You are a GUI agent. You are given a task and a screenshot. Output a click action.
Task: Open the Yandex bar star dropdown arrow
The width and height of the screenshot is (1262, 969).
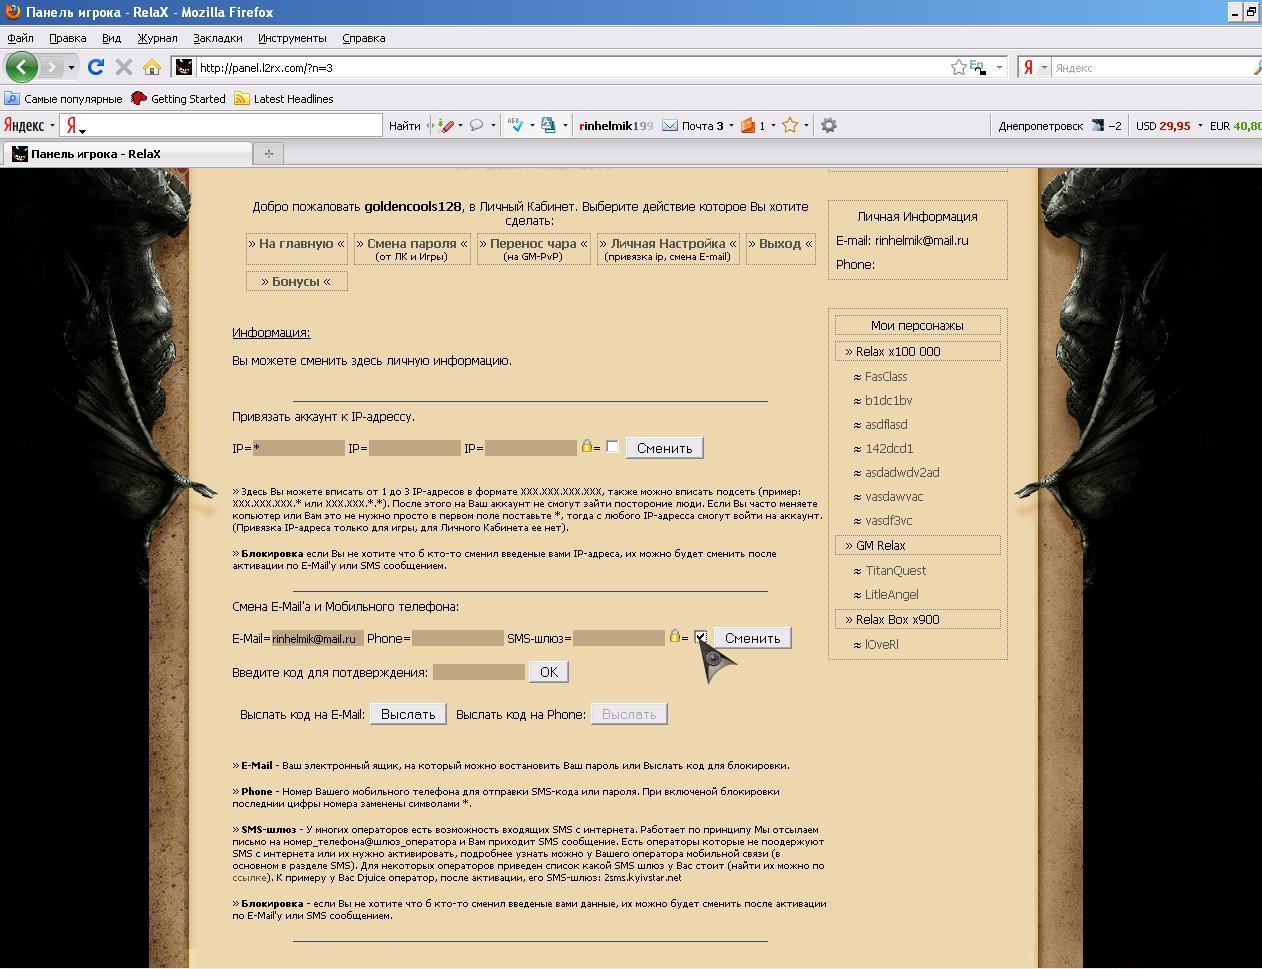[x=806, y=125]
